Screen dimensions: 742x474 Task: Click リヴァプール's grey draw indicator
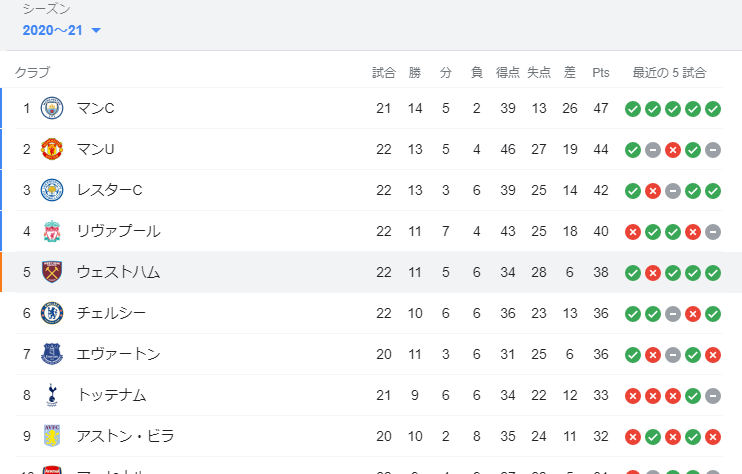pos(713,231)
